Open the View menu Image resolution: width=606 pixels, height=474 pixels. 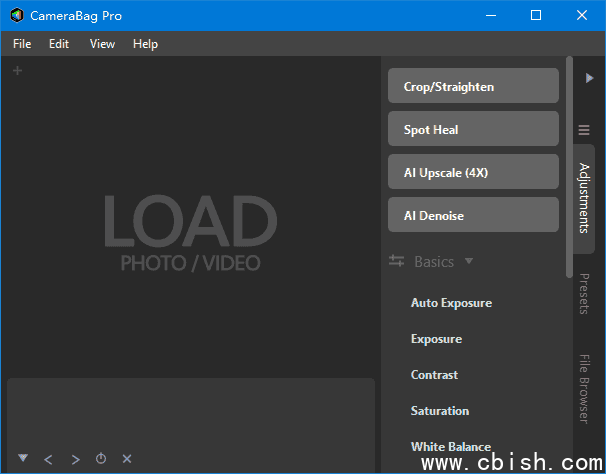pyautogui.click(x=102, y=44)
